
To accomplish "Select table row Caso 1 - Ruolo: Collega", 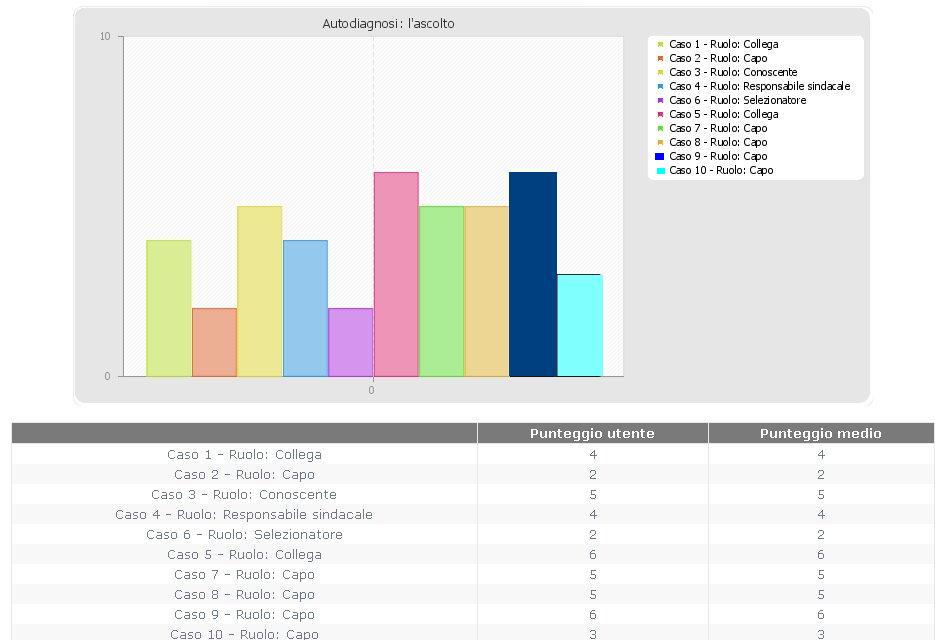I will click(472, 455).
